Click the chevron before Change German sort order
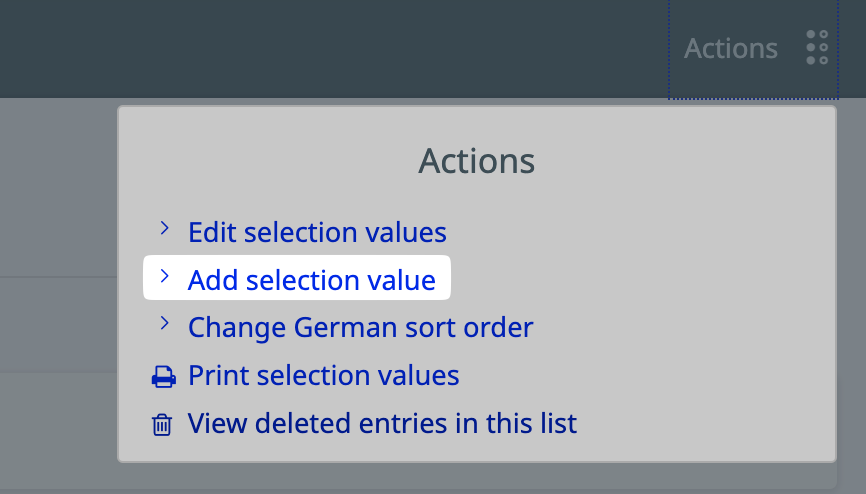Screen dimensions: 866x494 click(x=164, y=324)
